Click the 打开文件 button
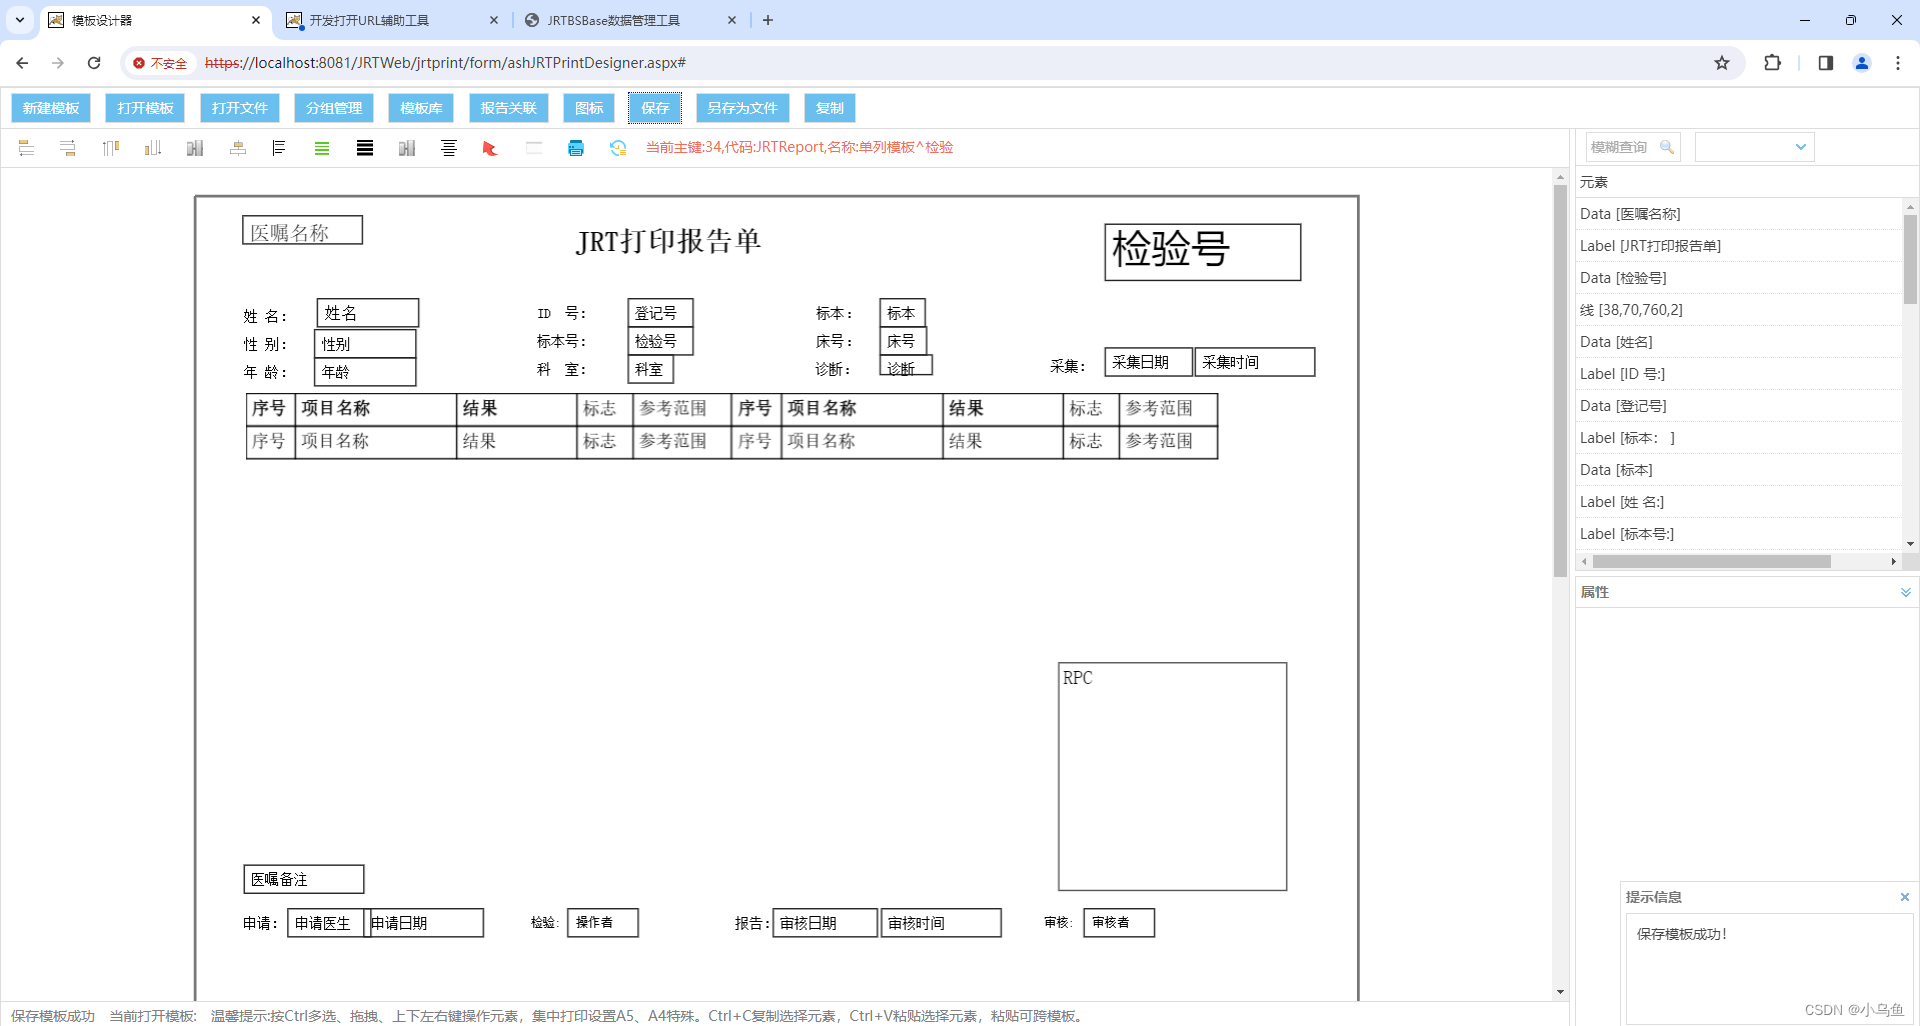 click(239, 108)
